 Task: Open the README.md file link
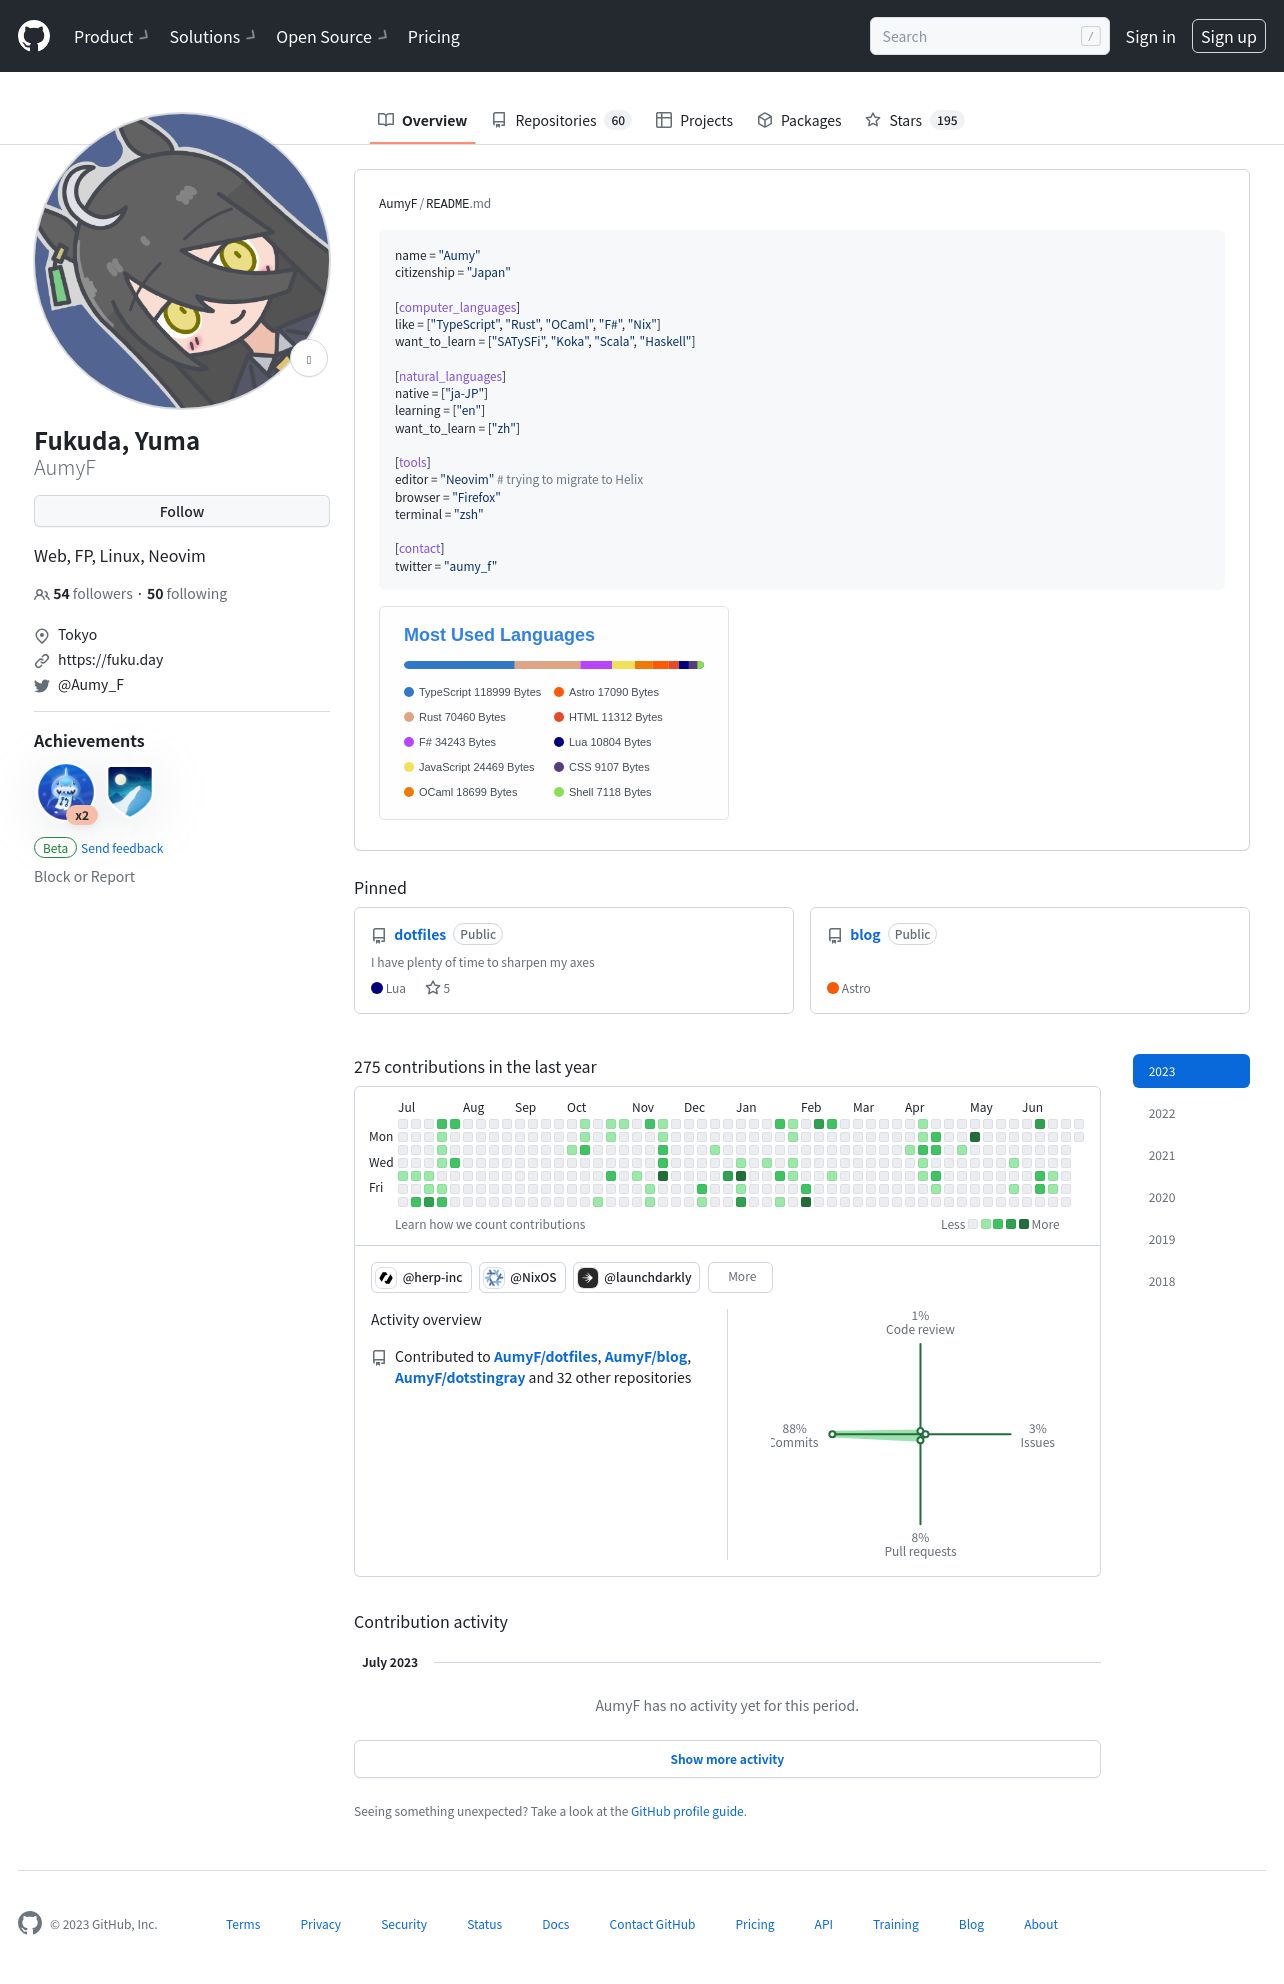point(458,203)
